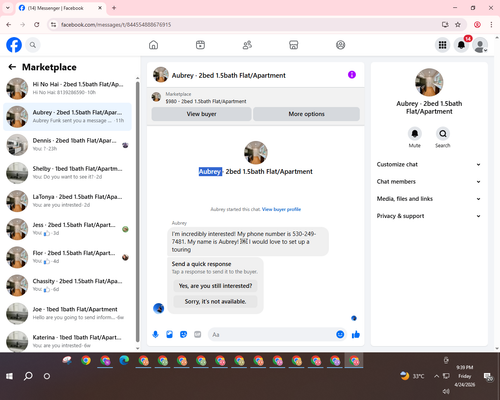Open a new browser tab with plus

click(x=114, y=8)
